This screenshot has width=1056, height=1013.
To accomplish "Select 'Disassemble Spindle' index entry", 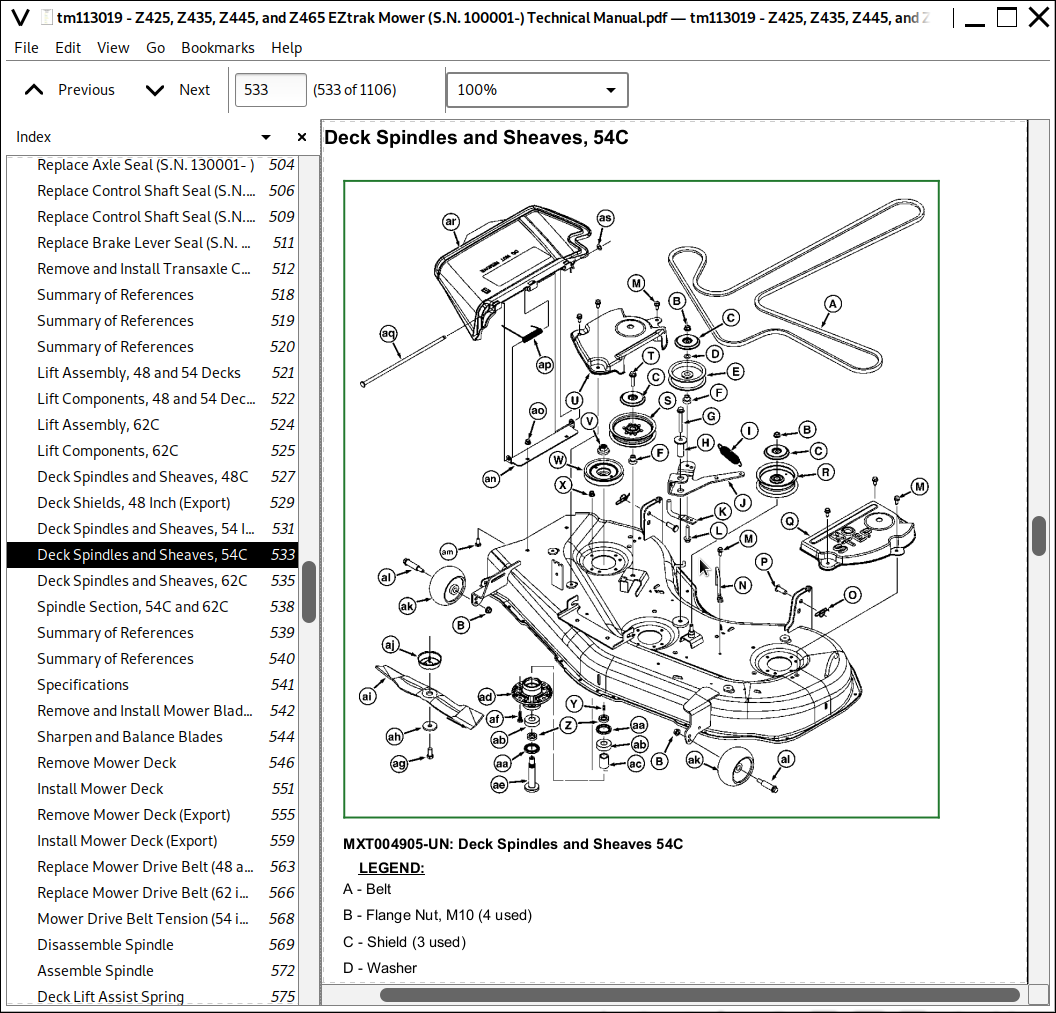I will 105,945.
